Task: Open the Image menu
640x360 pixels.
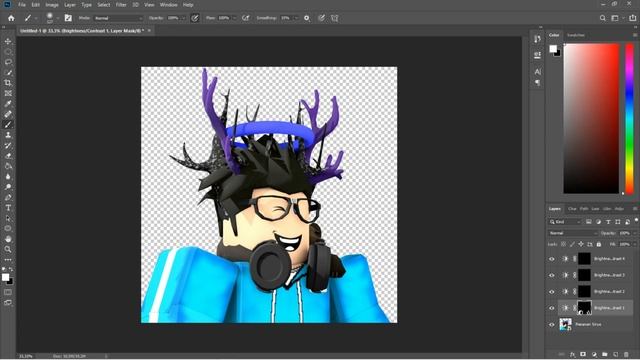Action: [52, 5]
